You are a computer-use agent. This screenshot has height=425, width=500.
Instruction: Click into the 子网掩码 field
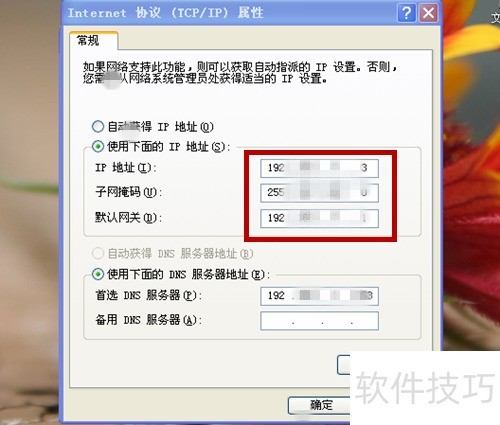319,193
